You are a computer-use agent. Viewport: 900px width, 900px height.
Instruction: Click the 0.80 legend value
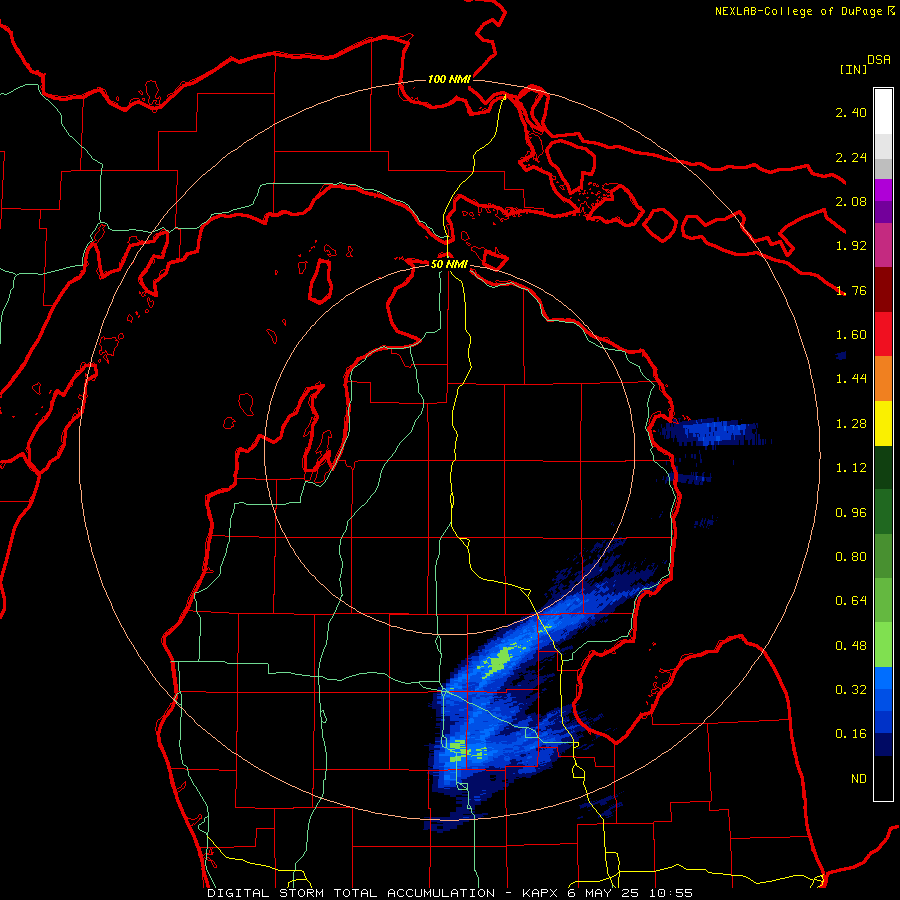tap(851, 557)
